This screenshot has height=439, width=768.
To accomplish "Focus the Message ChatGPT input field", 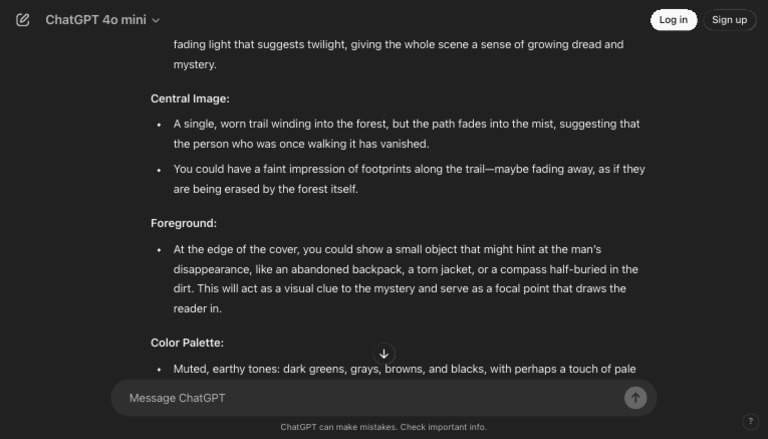I will pos(370,398).
